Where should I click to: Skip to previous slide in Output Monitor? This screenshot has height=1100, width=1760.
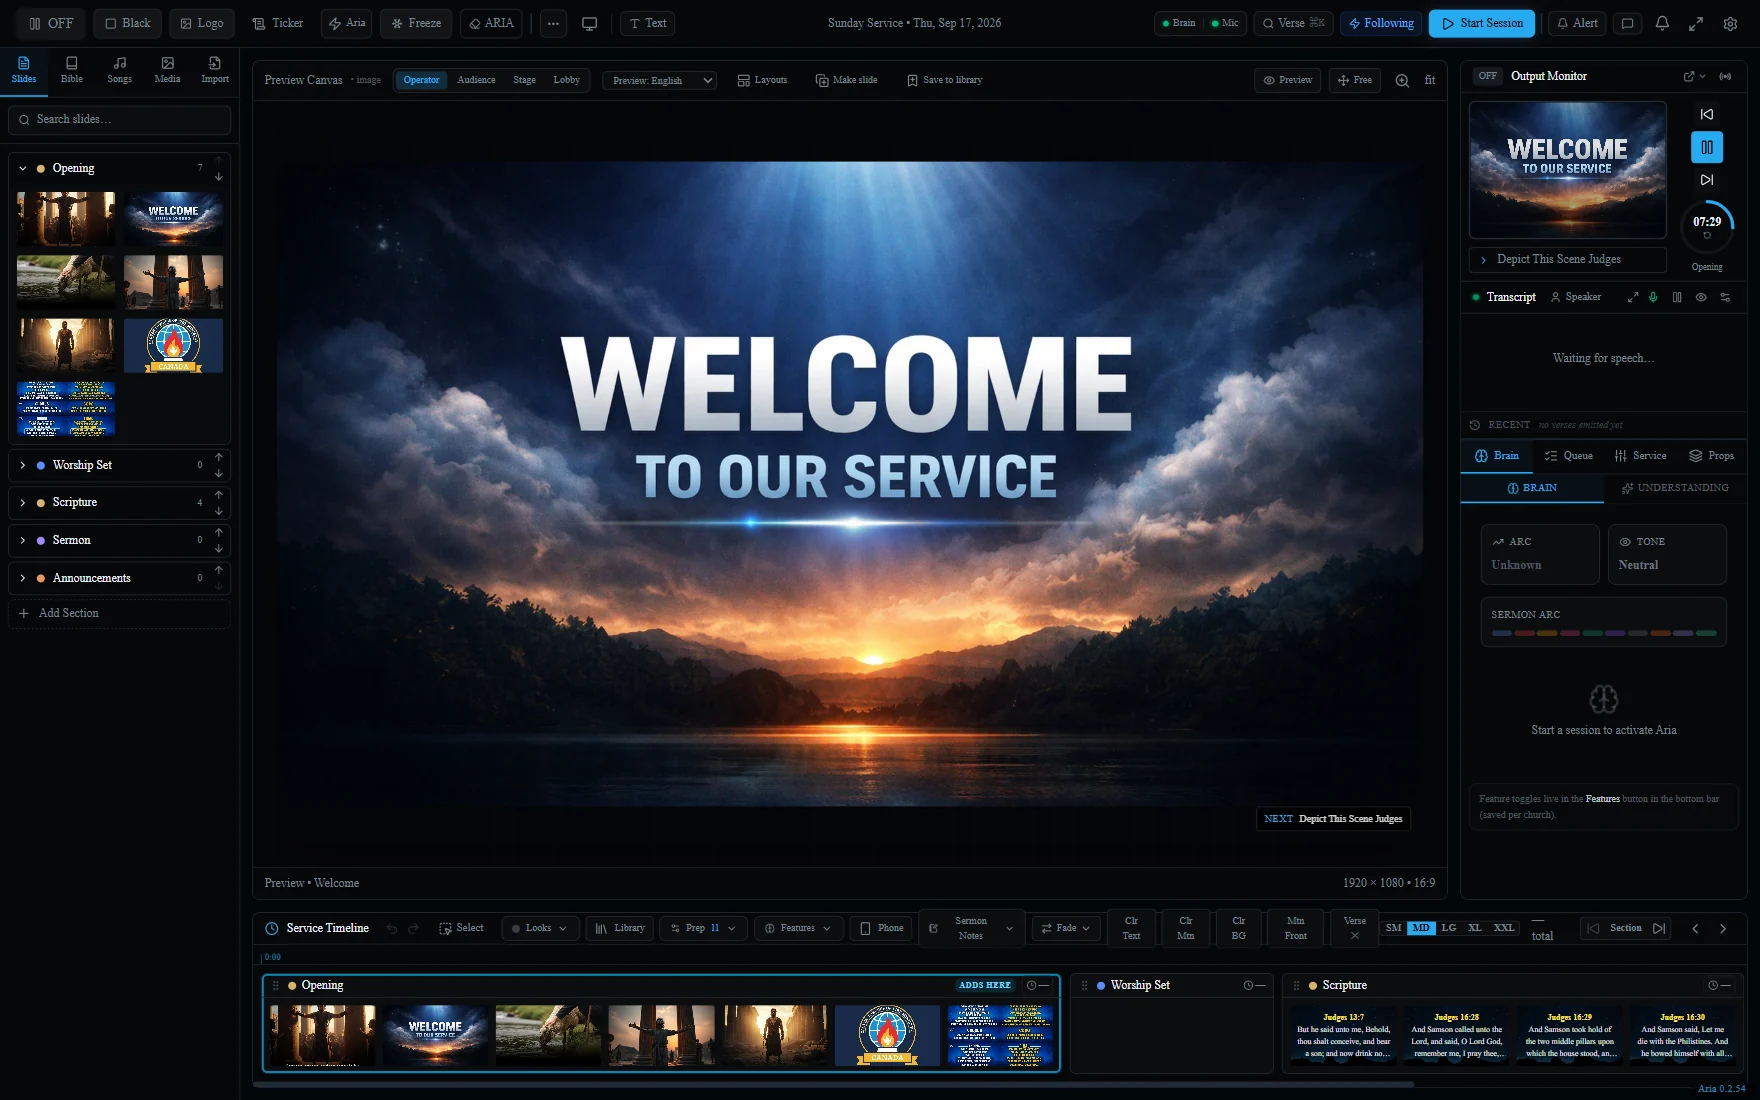tap(1707, 114)
